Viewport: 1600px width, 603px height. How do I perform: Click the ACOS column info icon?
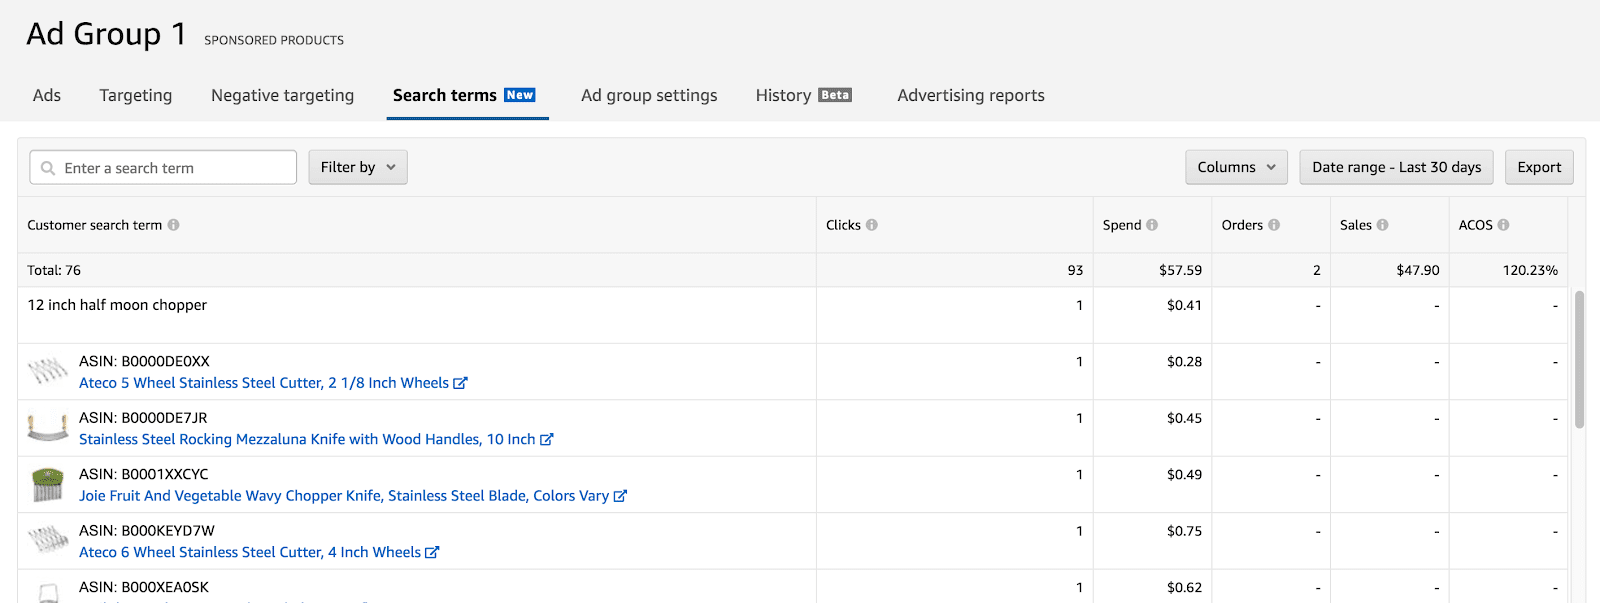(x=1504, y=225)
